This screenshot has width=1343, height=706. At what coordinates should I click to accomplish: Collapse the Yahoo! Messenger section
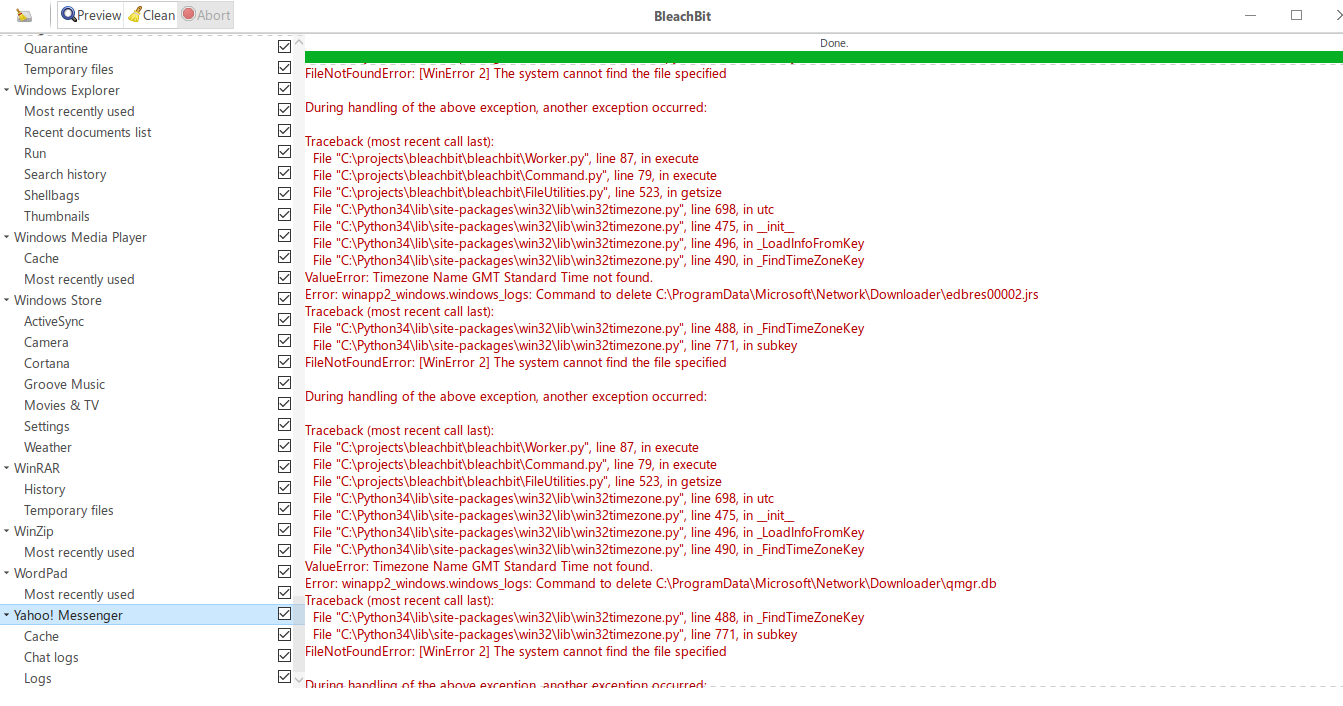click(x=8, y=615)
